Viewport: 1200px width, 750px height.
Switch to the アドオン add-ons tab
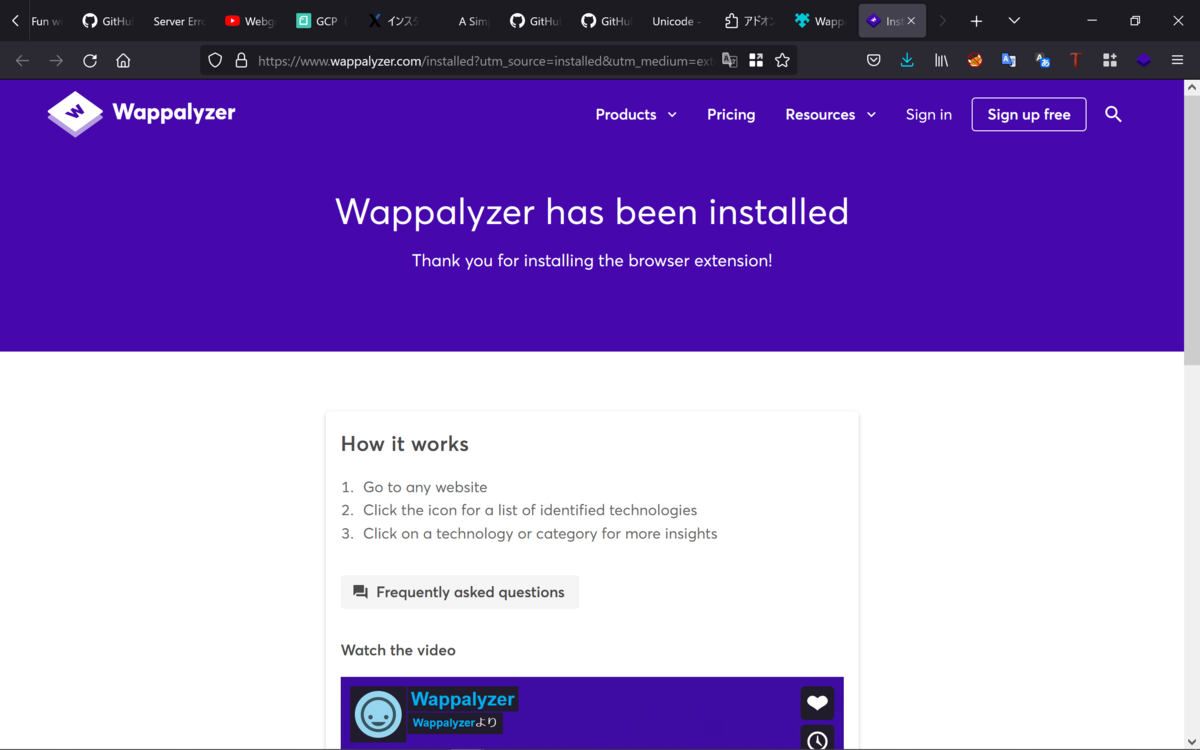point(749,21)
